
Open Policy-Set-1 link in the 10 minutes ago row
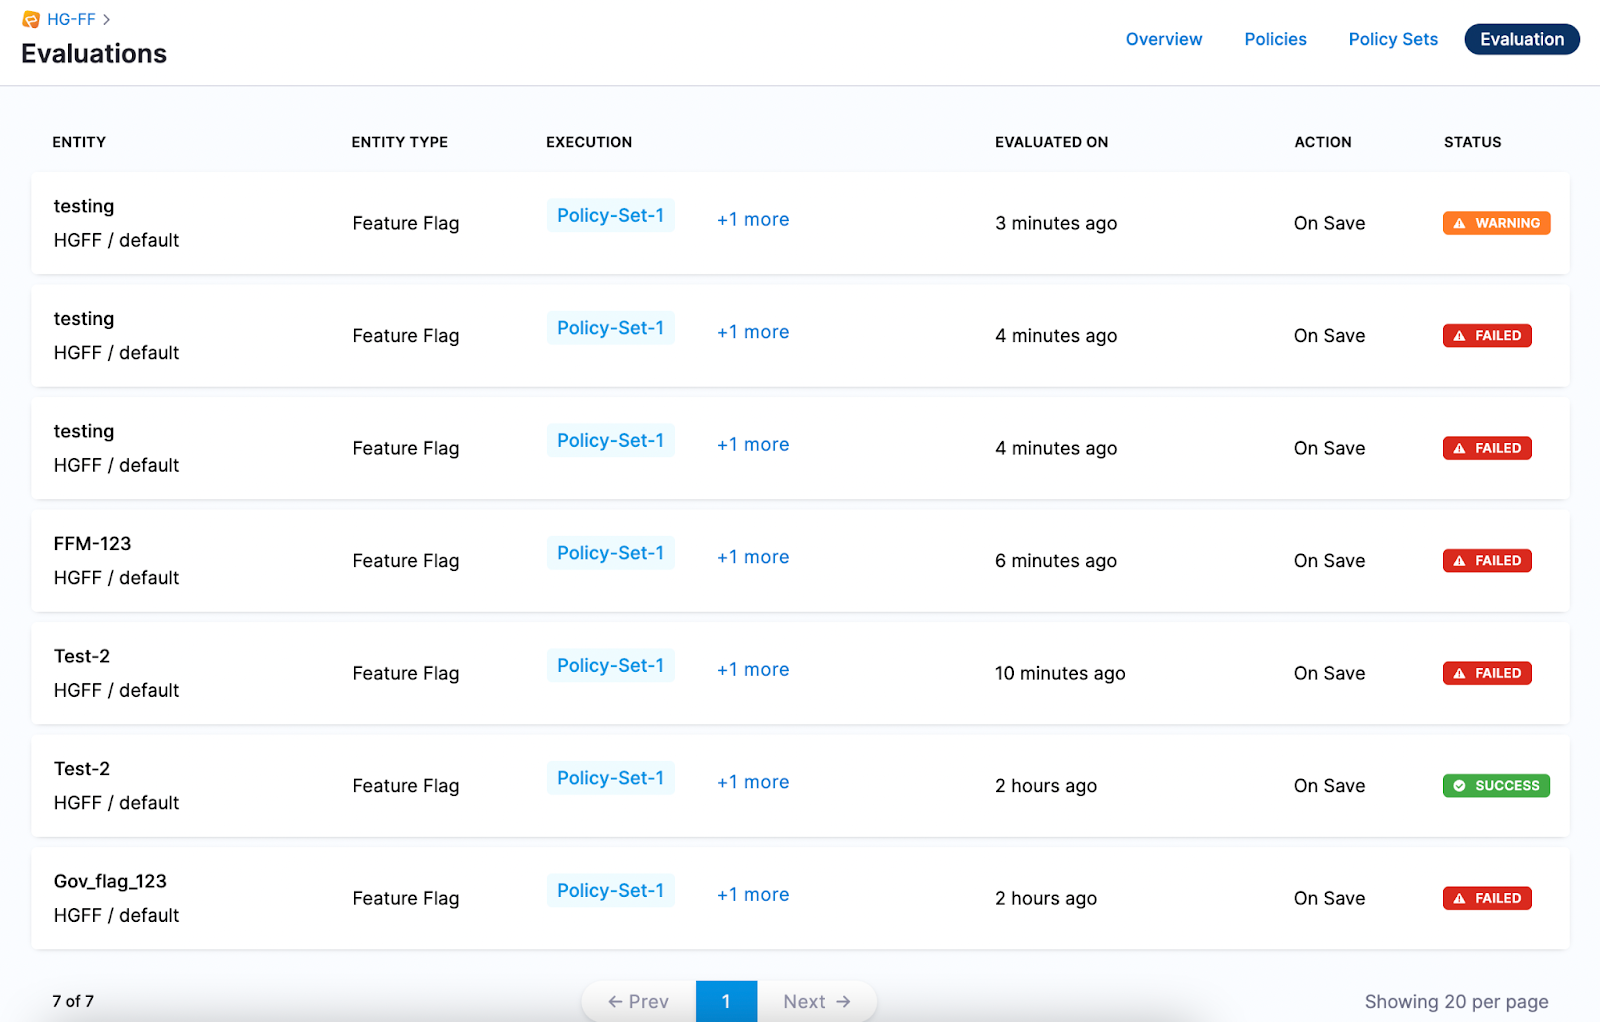[610, 666]
